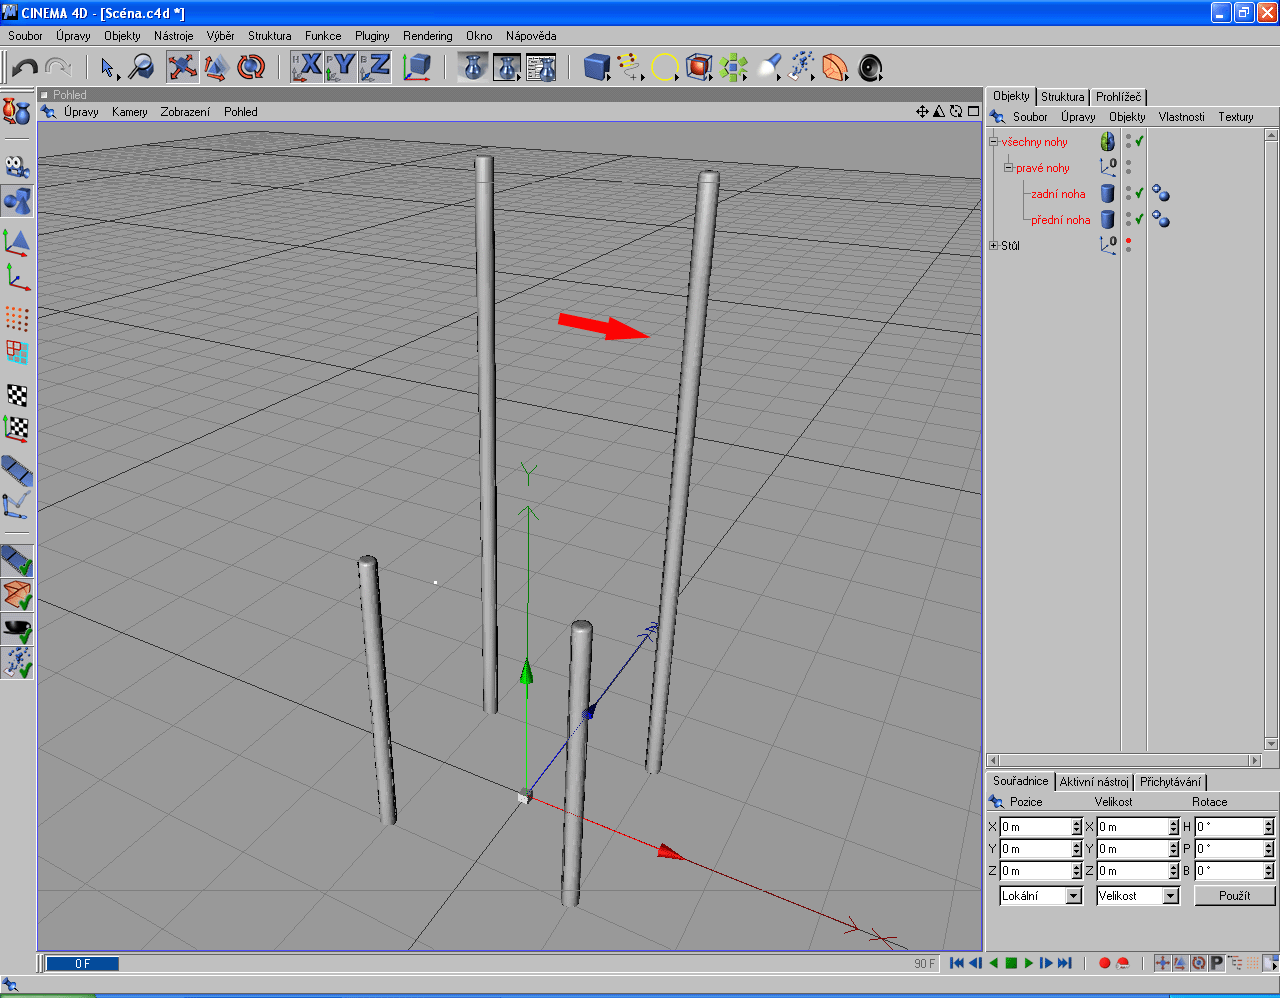Activate the magnifier zoom tool
The width and height of the screenshot is (1280, 998).
[x=141, y=67]
